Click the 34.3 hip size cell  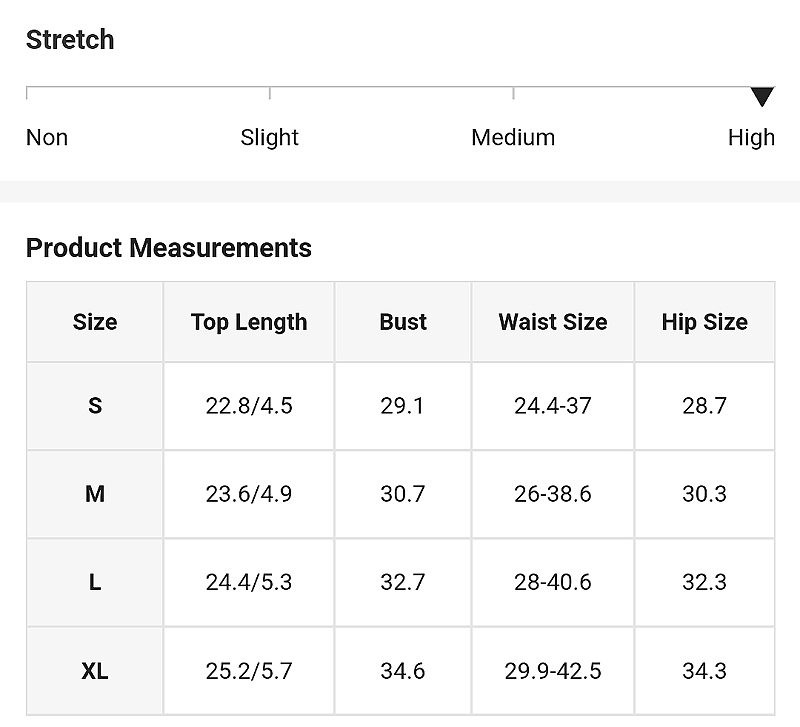point(705,671)
